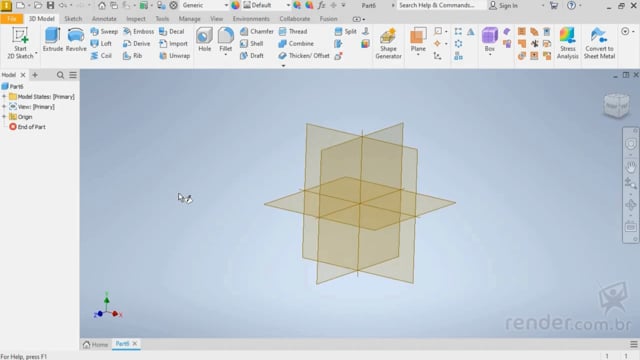Activate Pan in the navigation bar
Image resolution: width=640 pixels, height=360 pixels.
coord(631,167)
